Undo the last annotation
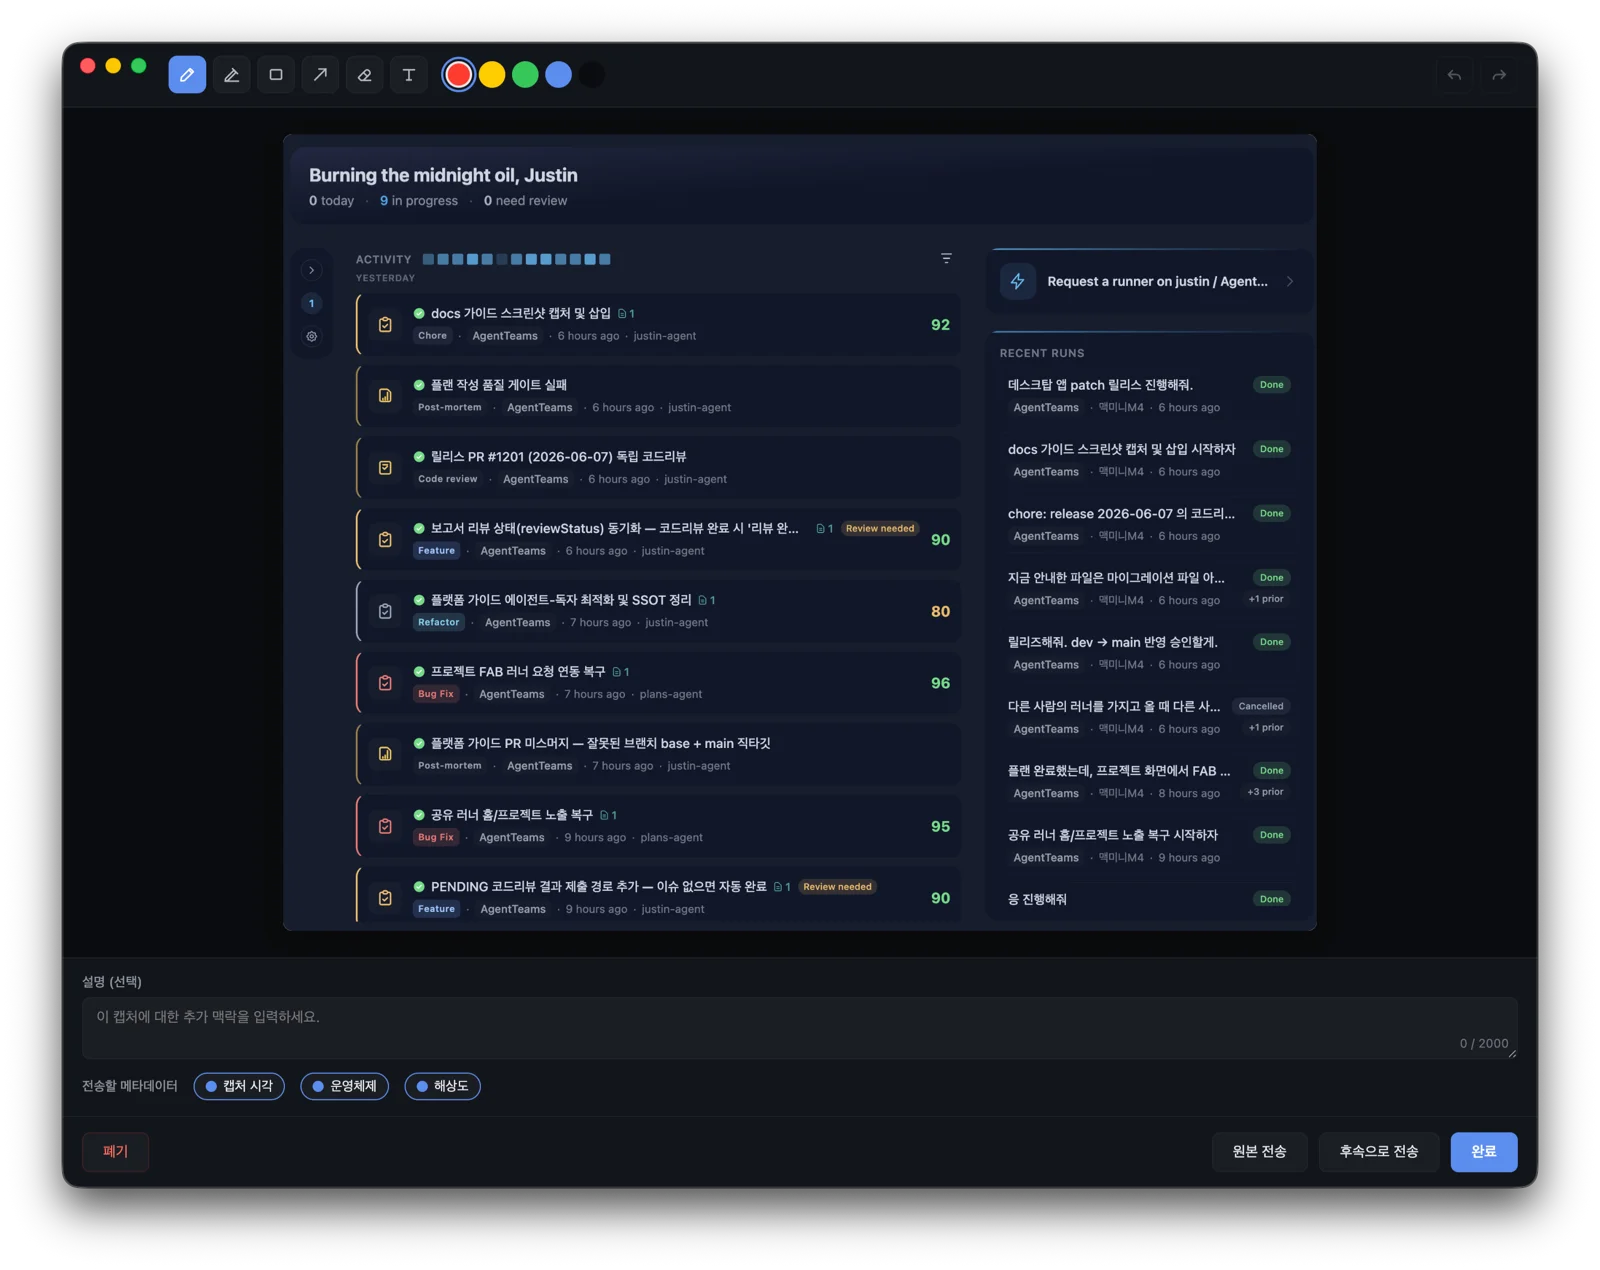The height and width of the screenshot is (1270, 1600). [1455, 75]
